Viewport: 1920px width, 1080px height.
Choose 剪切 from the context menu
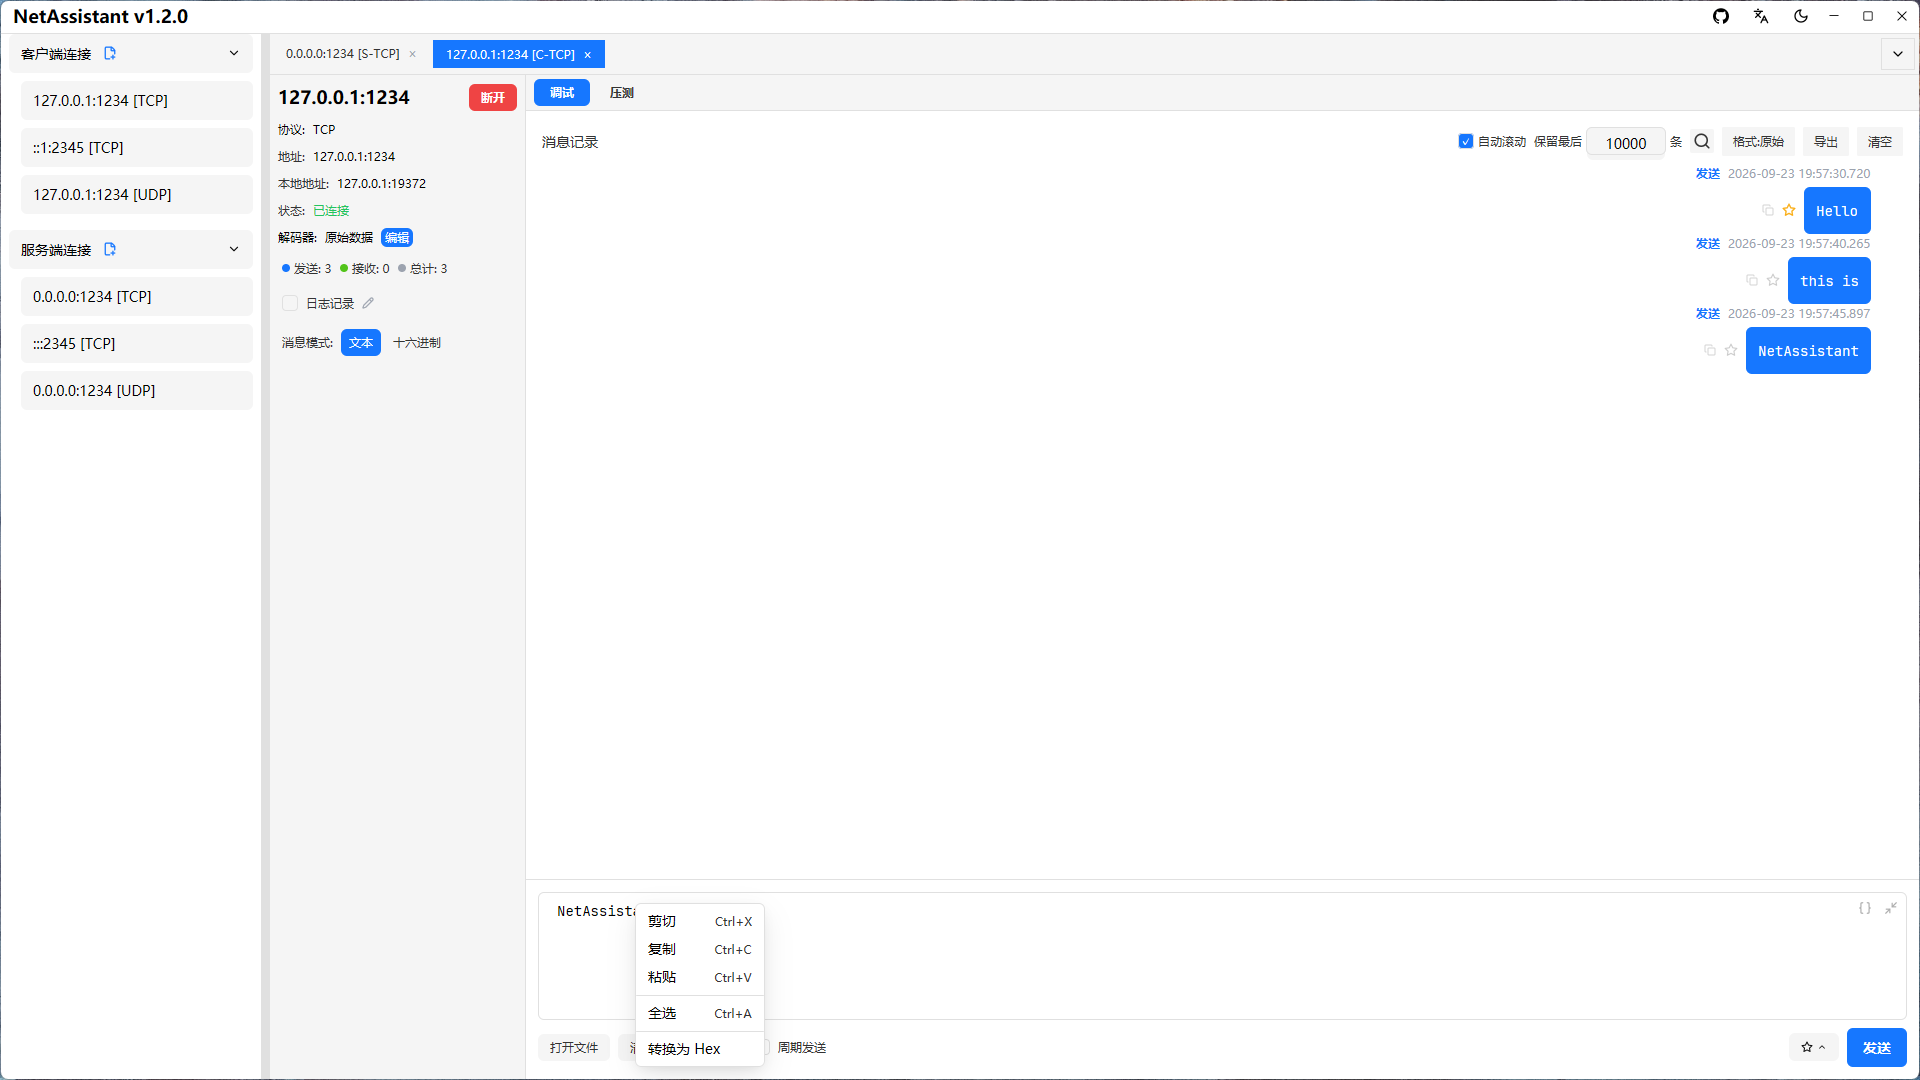tap(700, 921)
